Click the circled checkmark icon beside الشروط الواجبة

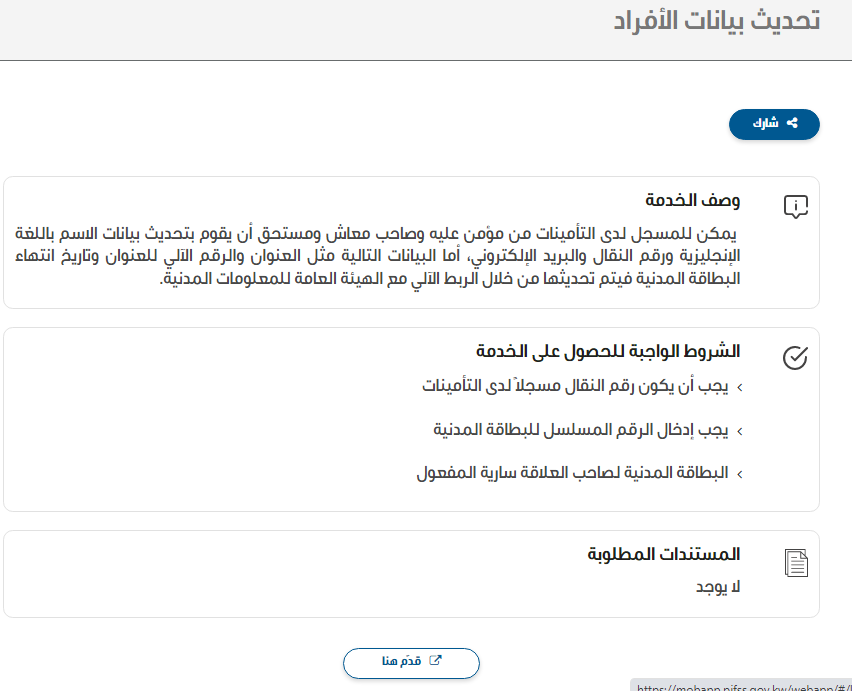coord(795,358)
